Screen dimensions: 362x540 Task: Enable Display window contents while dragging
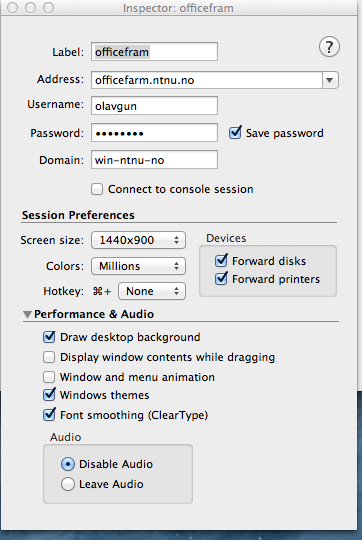tap(49, 357)
